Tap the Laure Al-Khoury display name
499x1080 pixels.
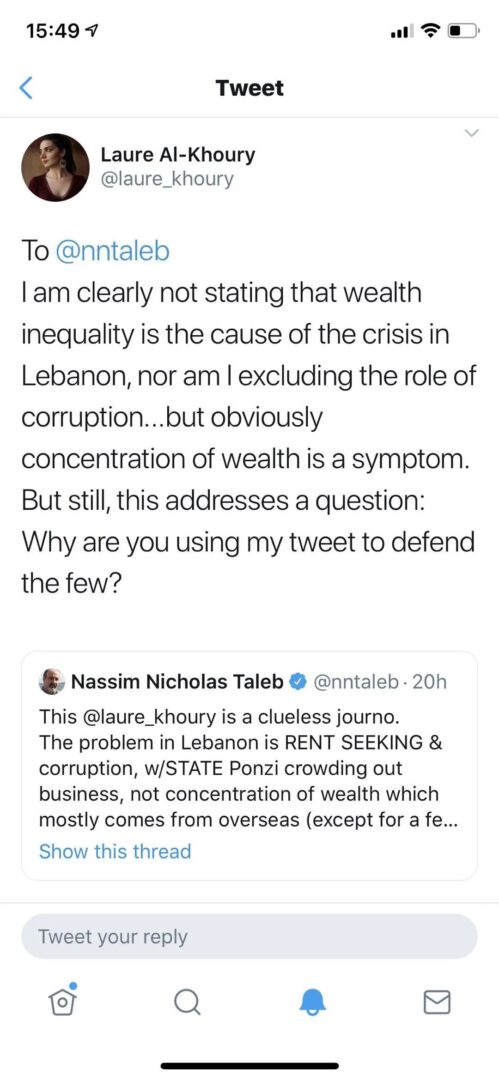point(178,155)
